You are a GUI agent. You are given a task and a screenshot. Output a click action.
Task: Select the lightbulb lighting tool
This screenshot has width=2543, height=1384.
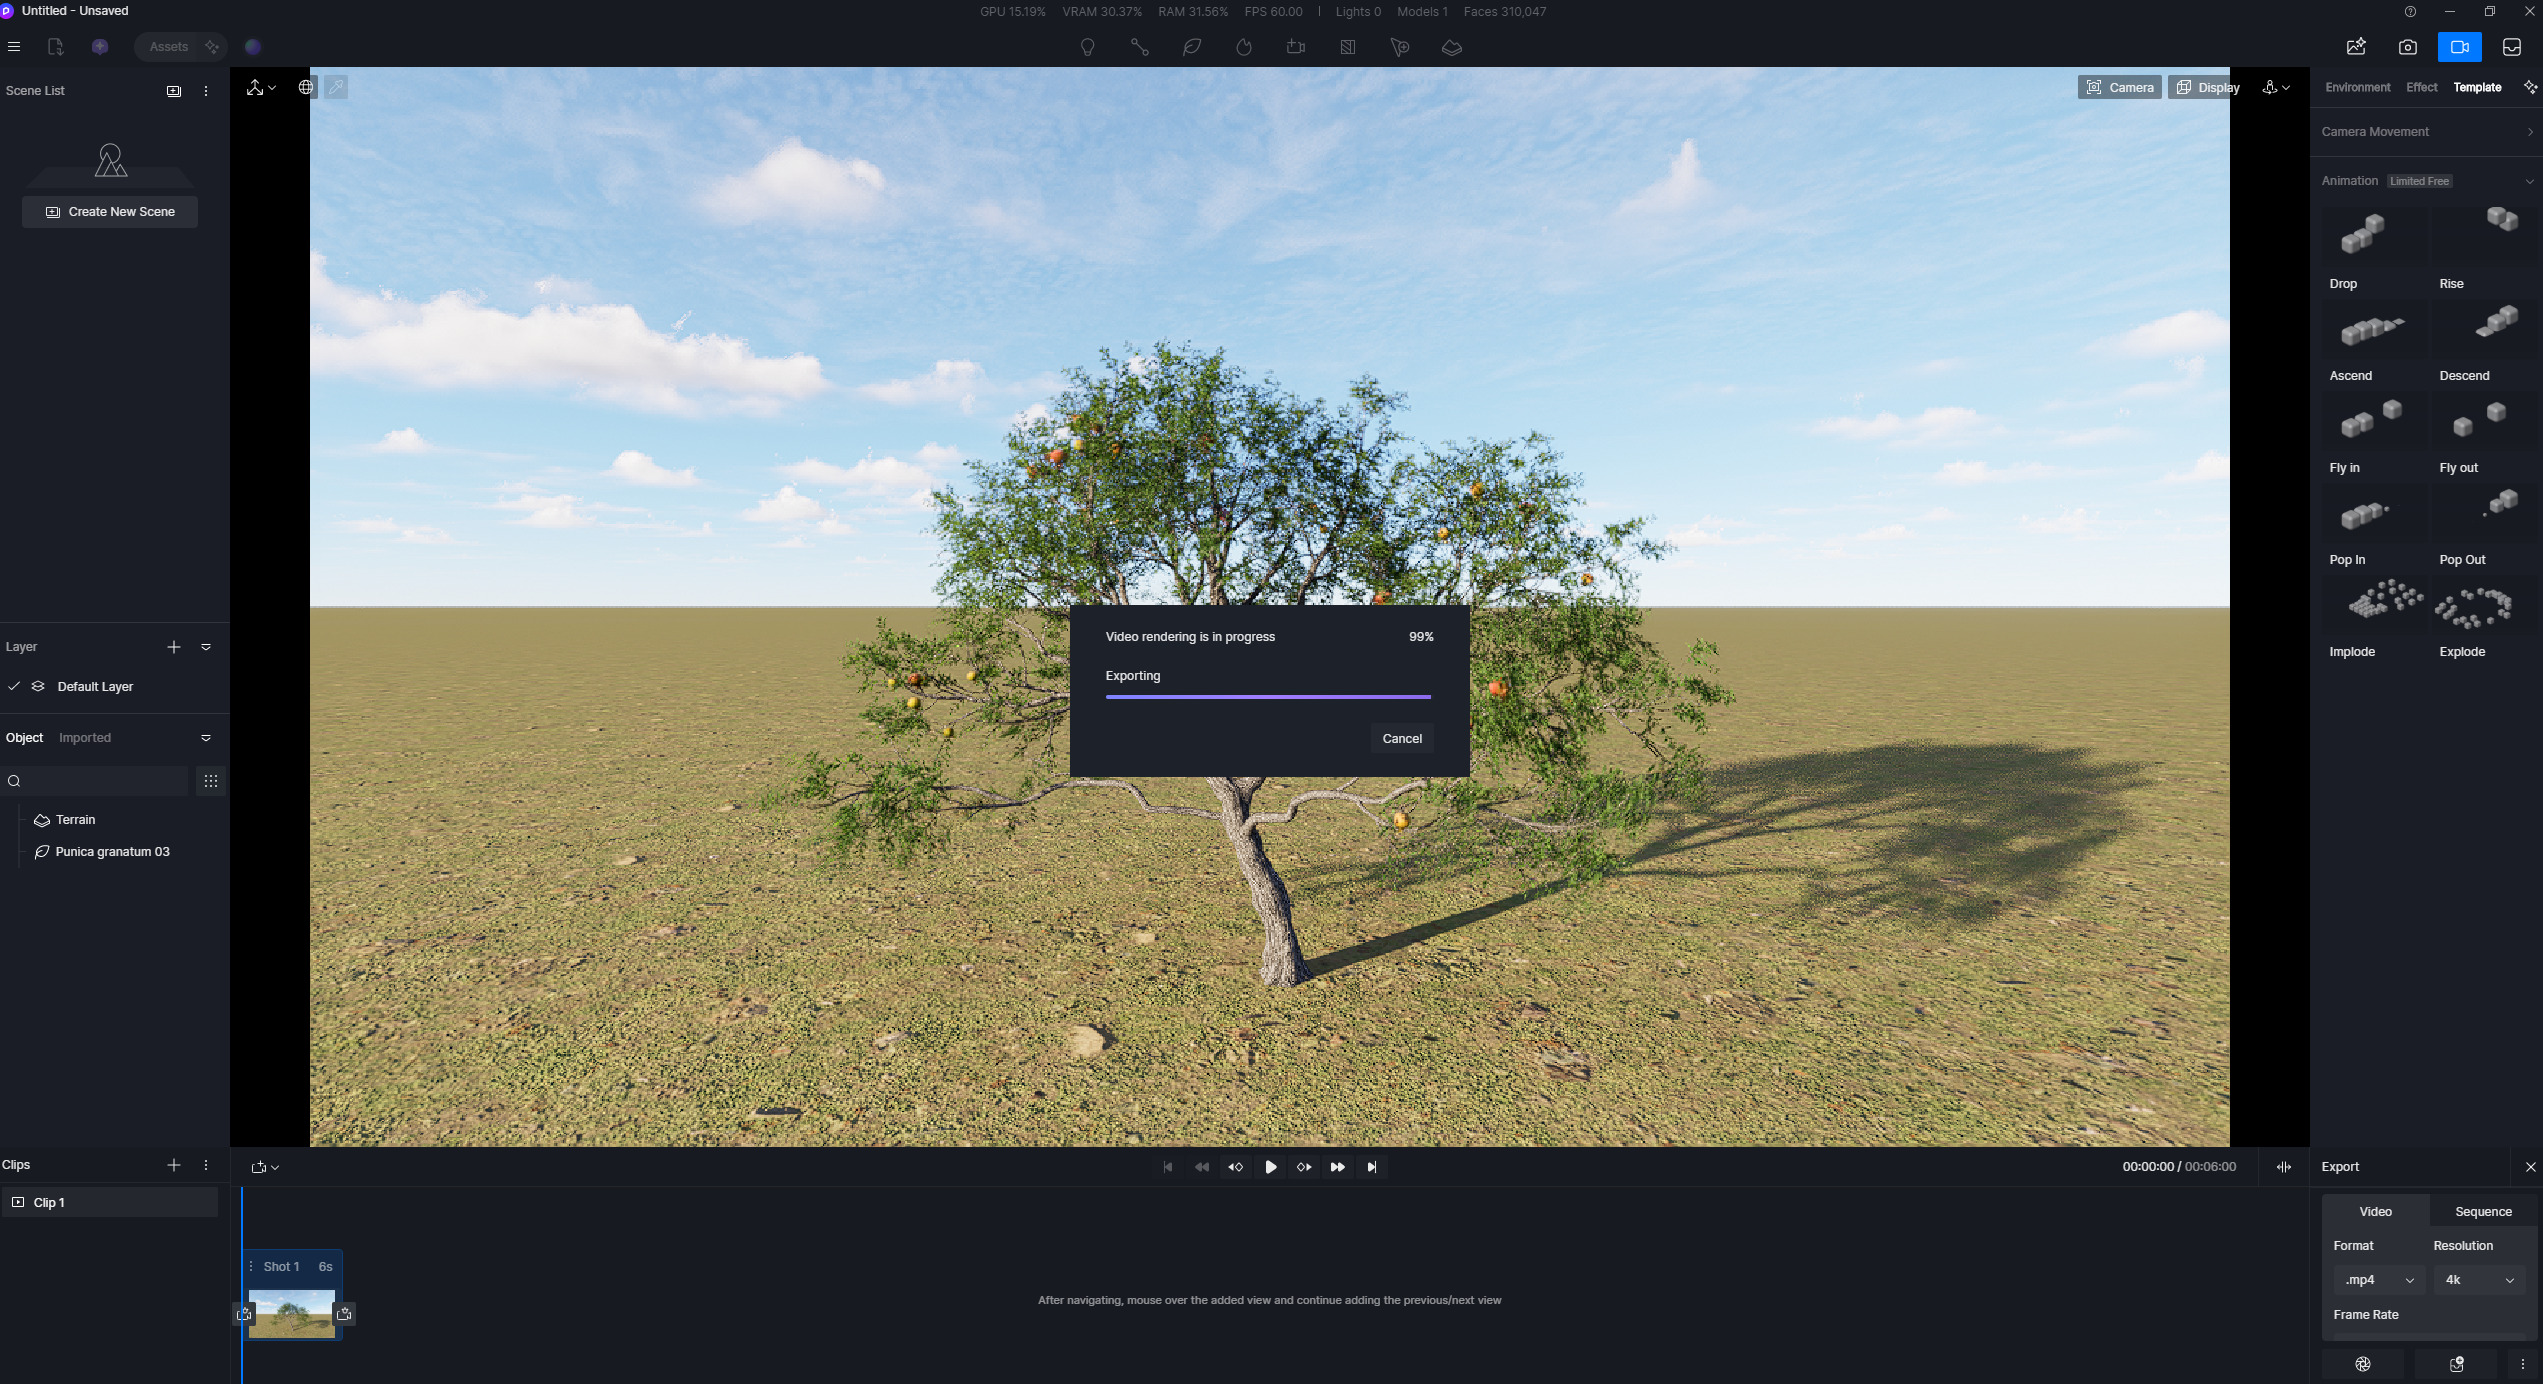tap(1087, 47)
